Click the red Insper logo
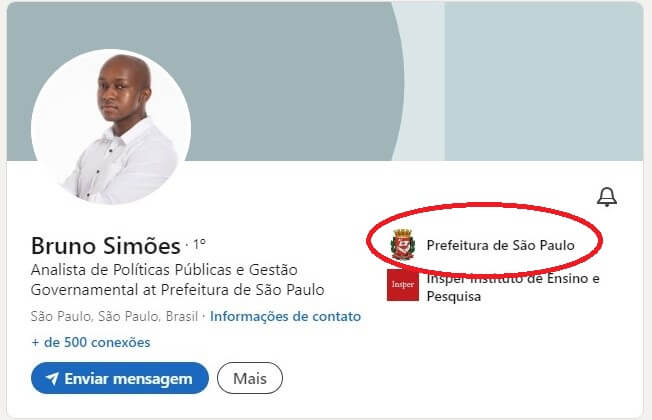 pyautogui.click(x=403, y=285)
